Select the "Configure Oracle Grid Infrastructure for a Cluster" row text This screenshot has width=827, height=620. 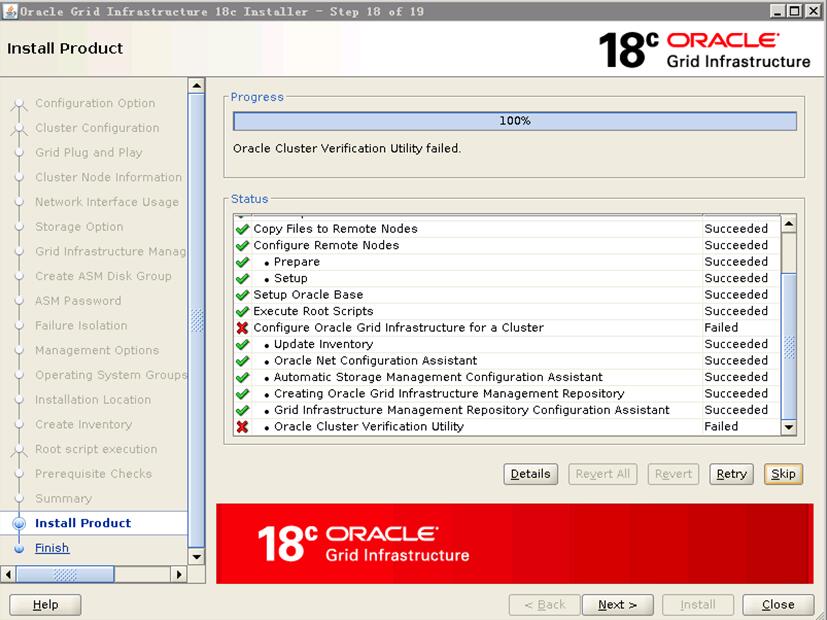pos(398,328)
